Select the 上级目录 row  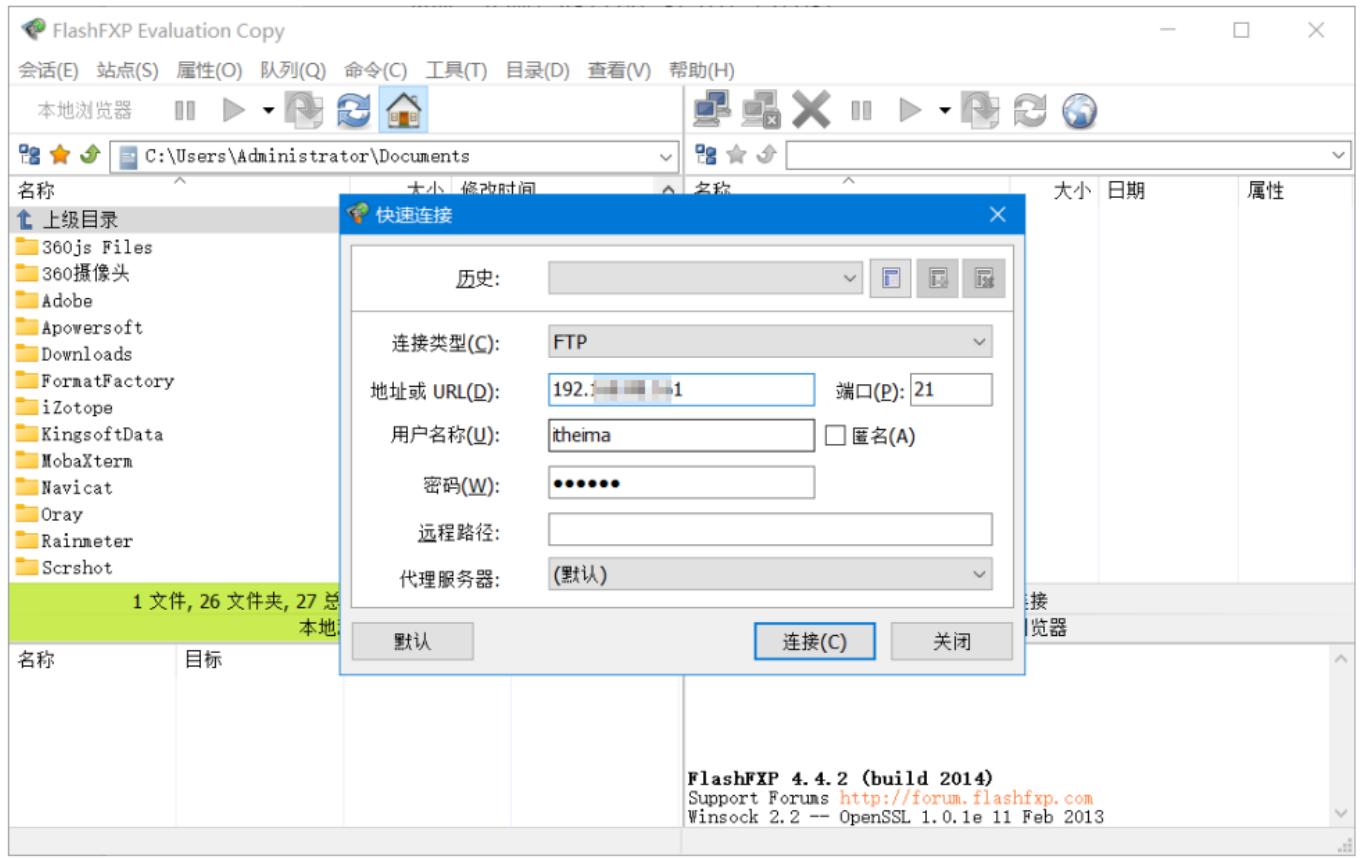pos(175,220)
